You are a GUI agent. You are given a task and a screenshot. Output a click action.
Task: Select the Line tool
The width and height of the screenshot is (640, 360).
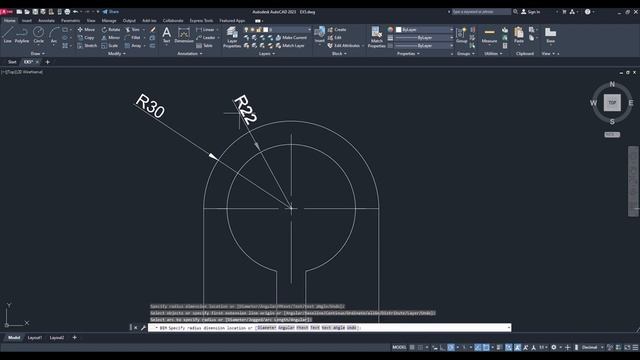tap(7, 35)
